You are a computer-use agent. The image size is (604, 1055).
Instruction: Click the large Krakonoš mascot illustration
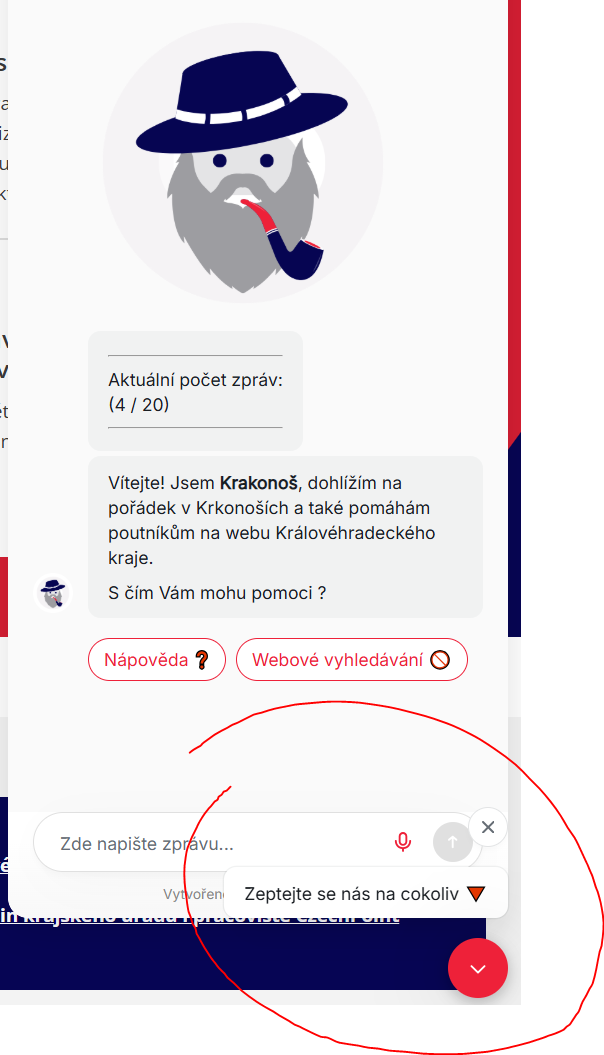(243, 163)
